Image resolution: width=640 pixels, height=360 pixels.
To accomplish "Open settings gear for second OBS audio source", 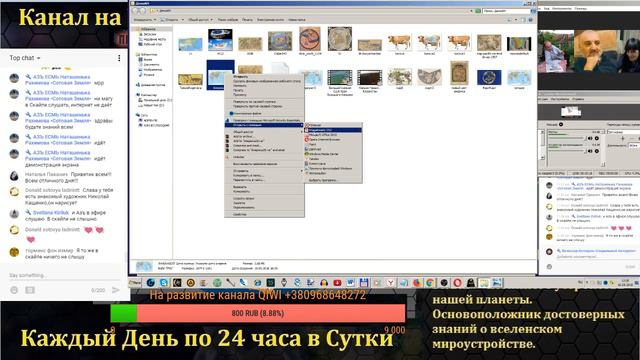I will [x=597, y=151].
